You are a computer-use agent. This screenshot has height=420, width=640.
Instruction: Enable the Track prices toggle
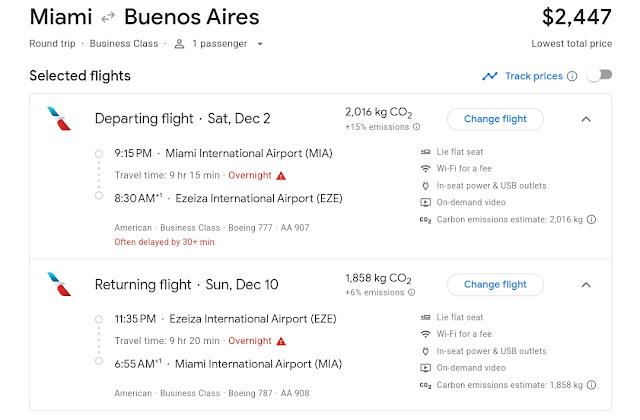click(598, 76)
